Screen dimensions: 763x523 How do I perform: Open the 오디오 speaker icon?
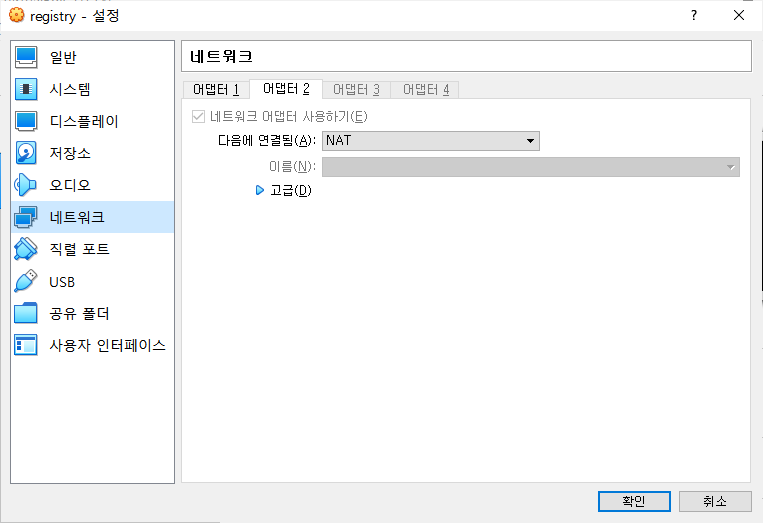click(26, 185)
